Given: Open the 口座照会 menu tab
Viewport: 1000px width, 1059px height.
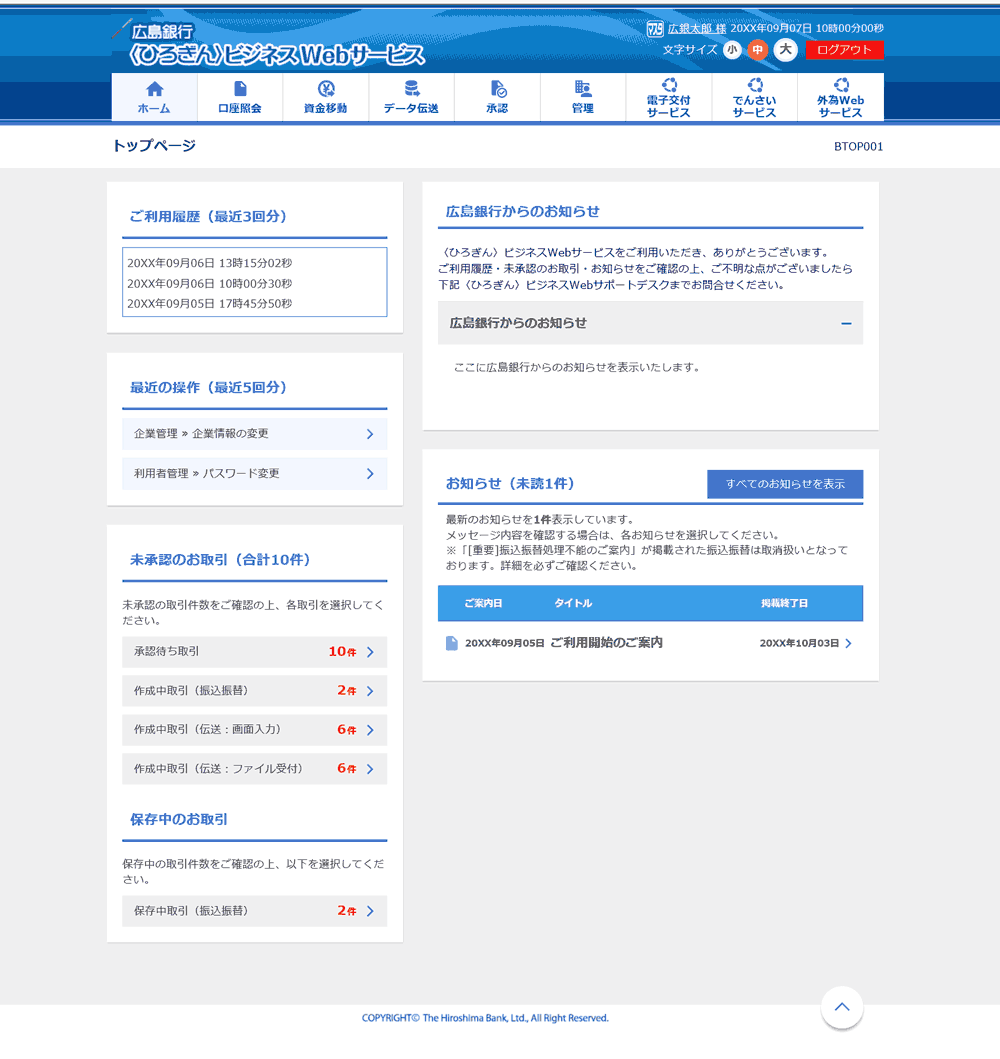Looking at the screenshot, I should [x=240, y=97].
